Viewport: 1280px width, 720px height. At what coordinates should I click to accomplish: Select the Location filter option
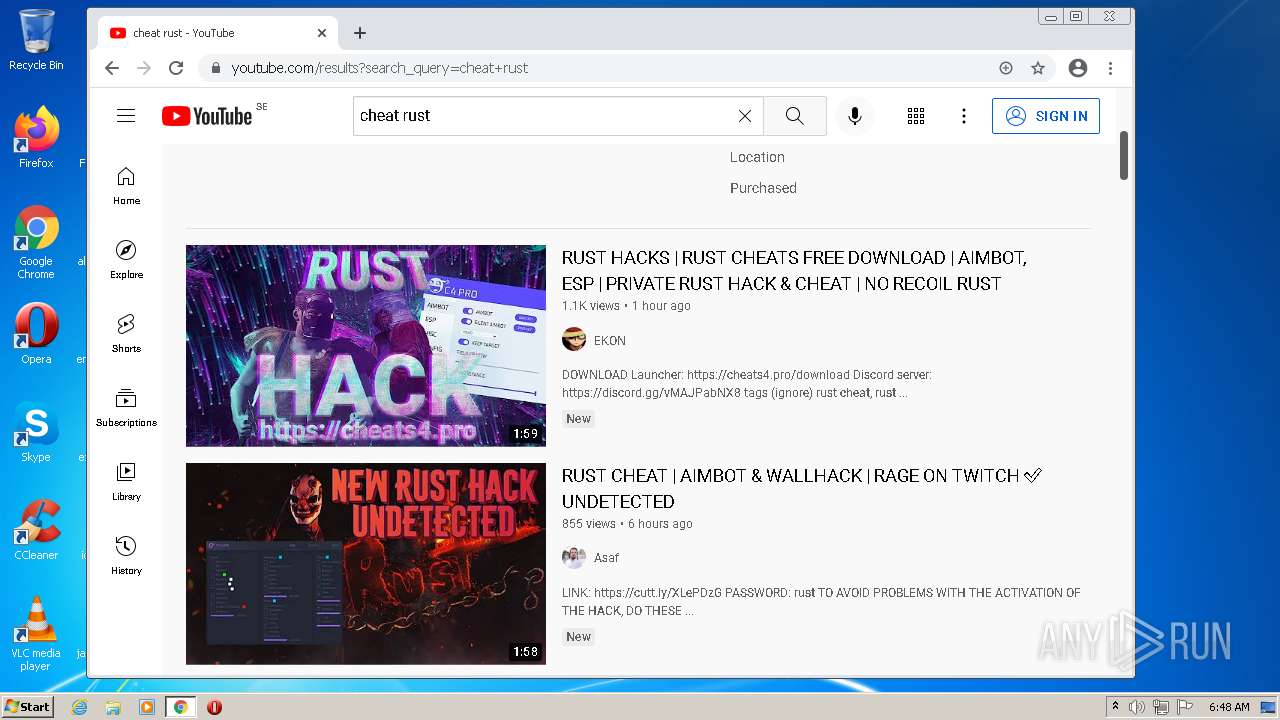coord(757,157)
